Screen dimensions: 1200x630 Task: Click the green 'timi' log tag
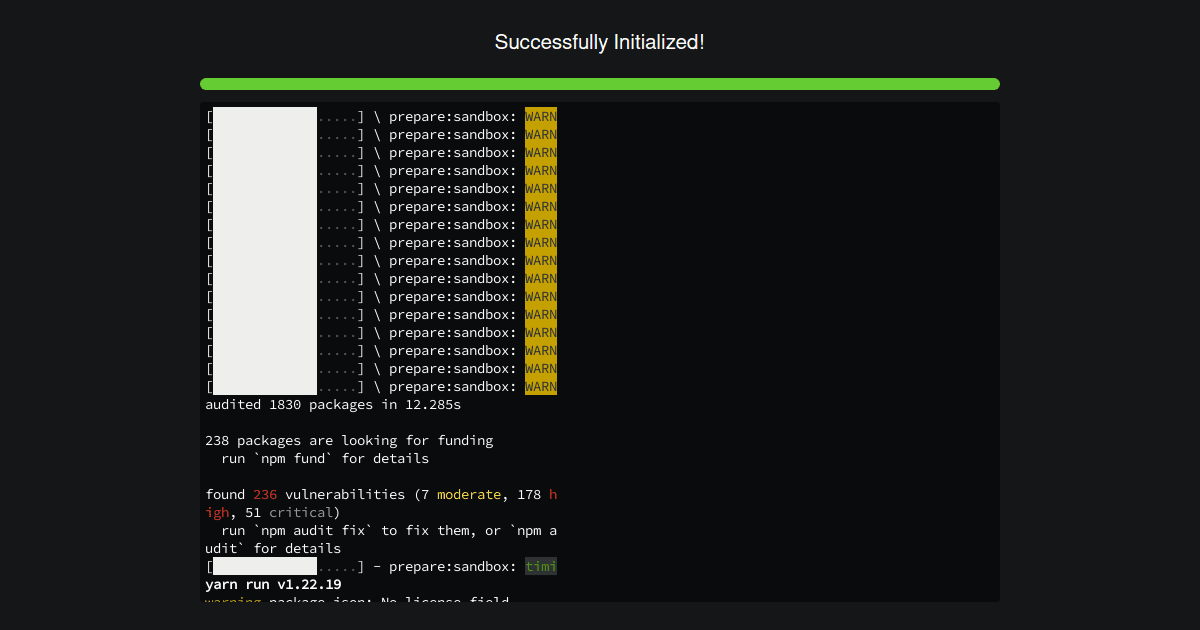pos(541,567)
